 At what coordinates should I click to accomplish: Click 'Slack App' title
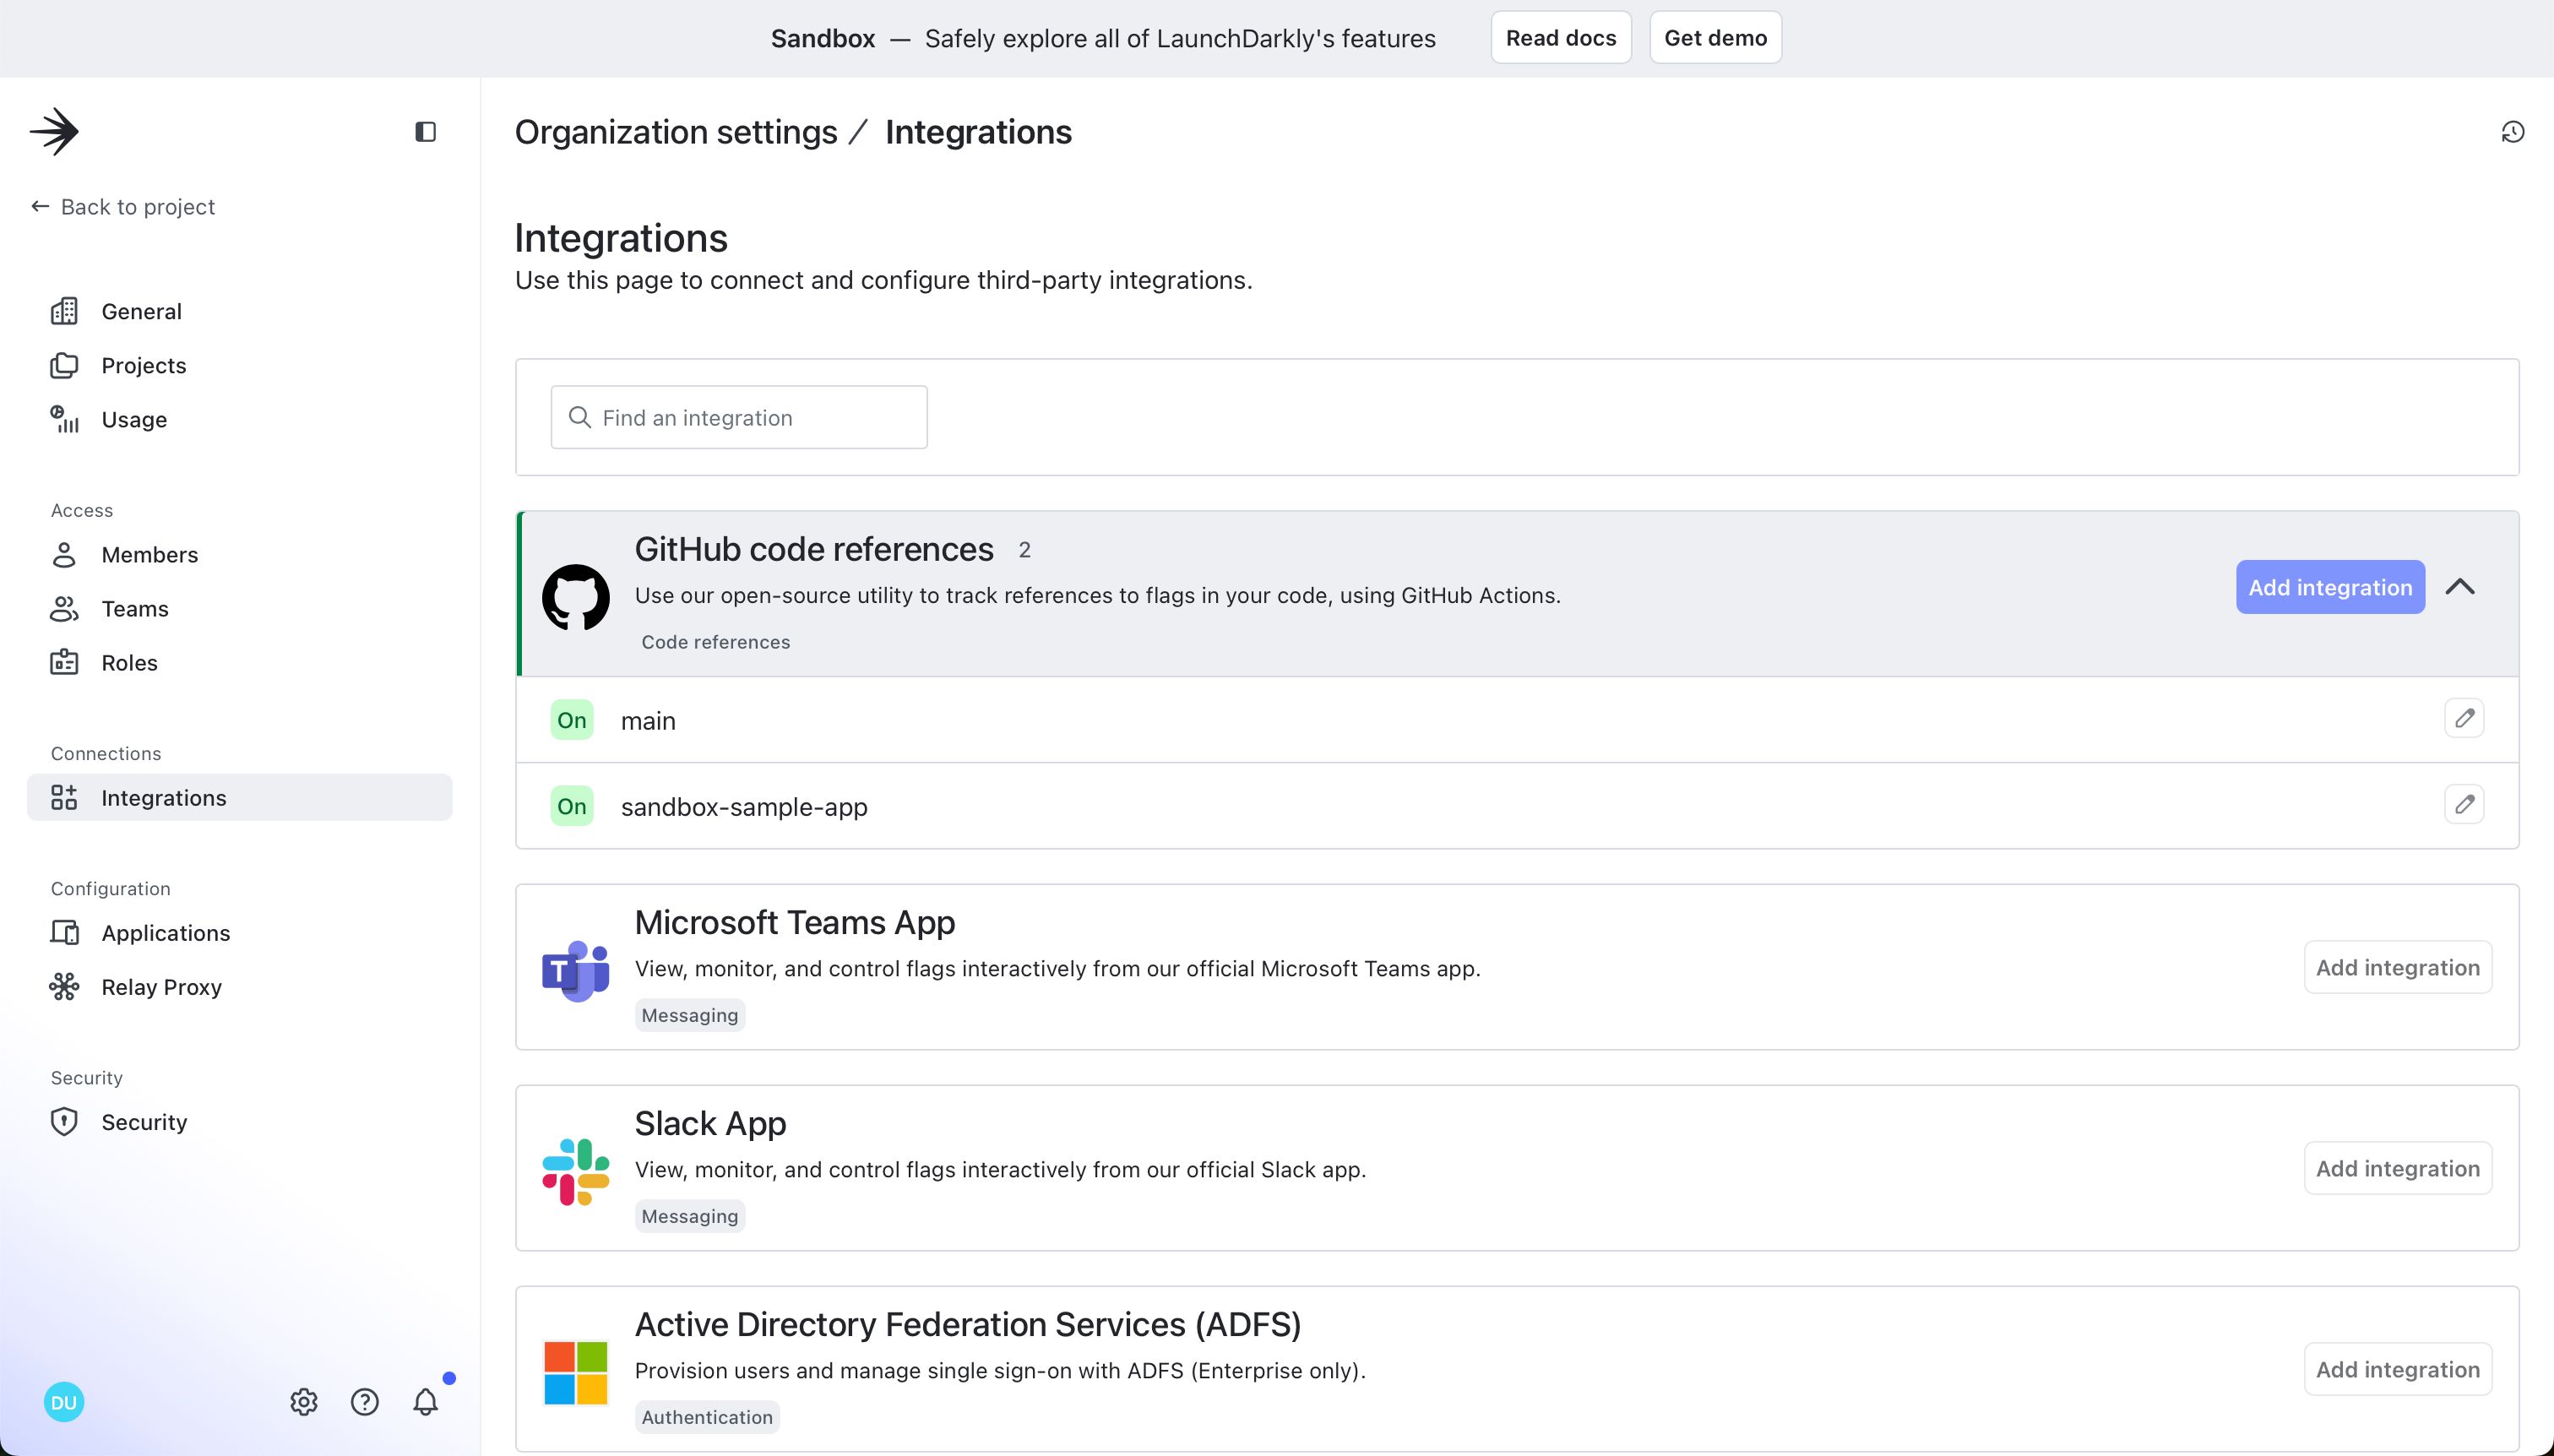(x=711, y=1123)
